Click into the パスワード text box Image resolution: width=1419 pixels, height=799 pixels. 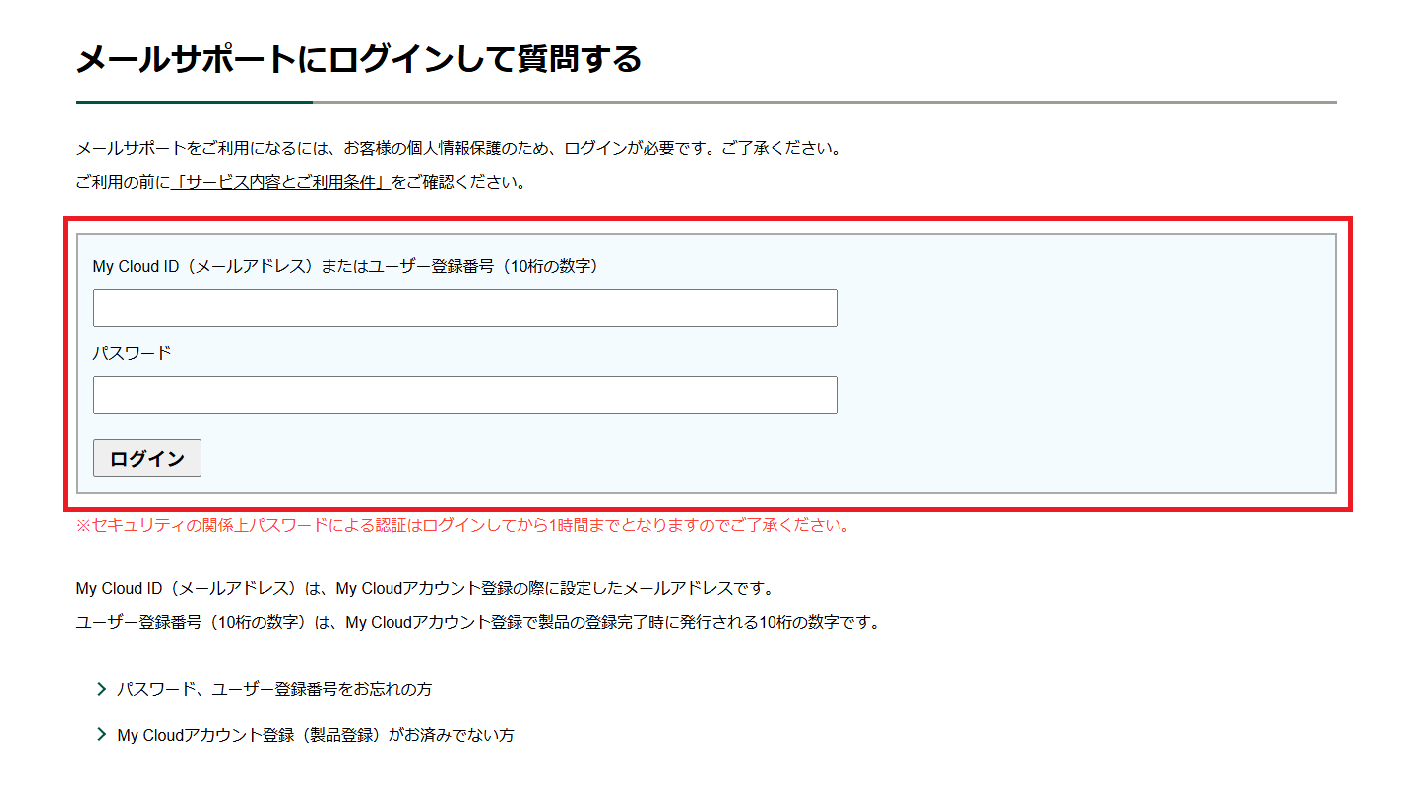[465, 395]
